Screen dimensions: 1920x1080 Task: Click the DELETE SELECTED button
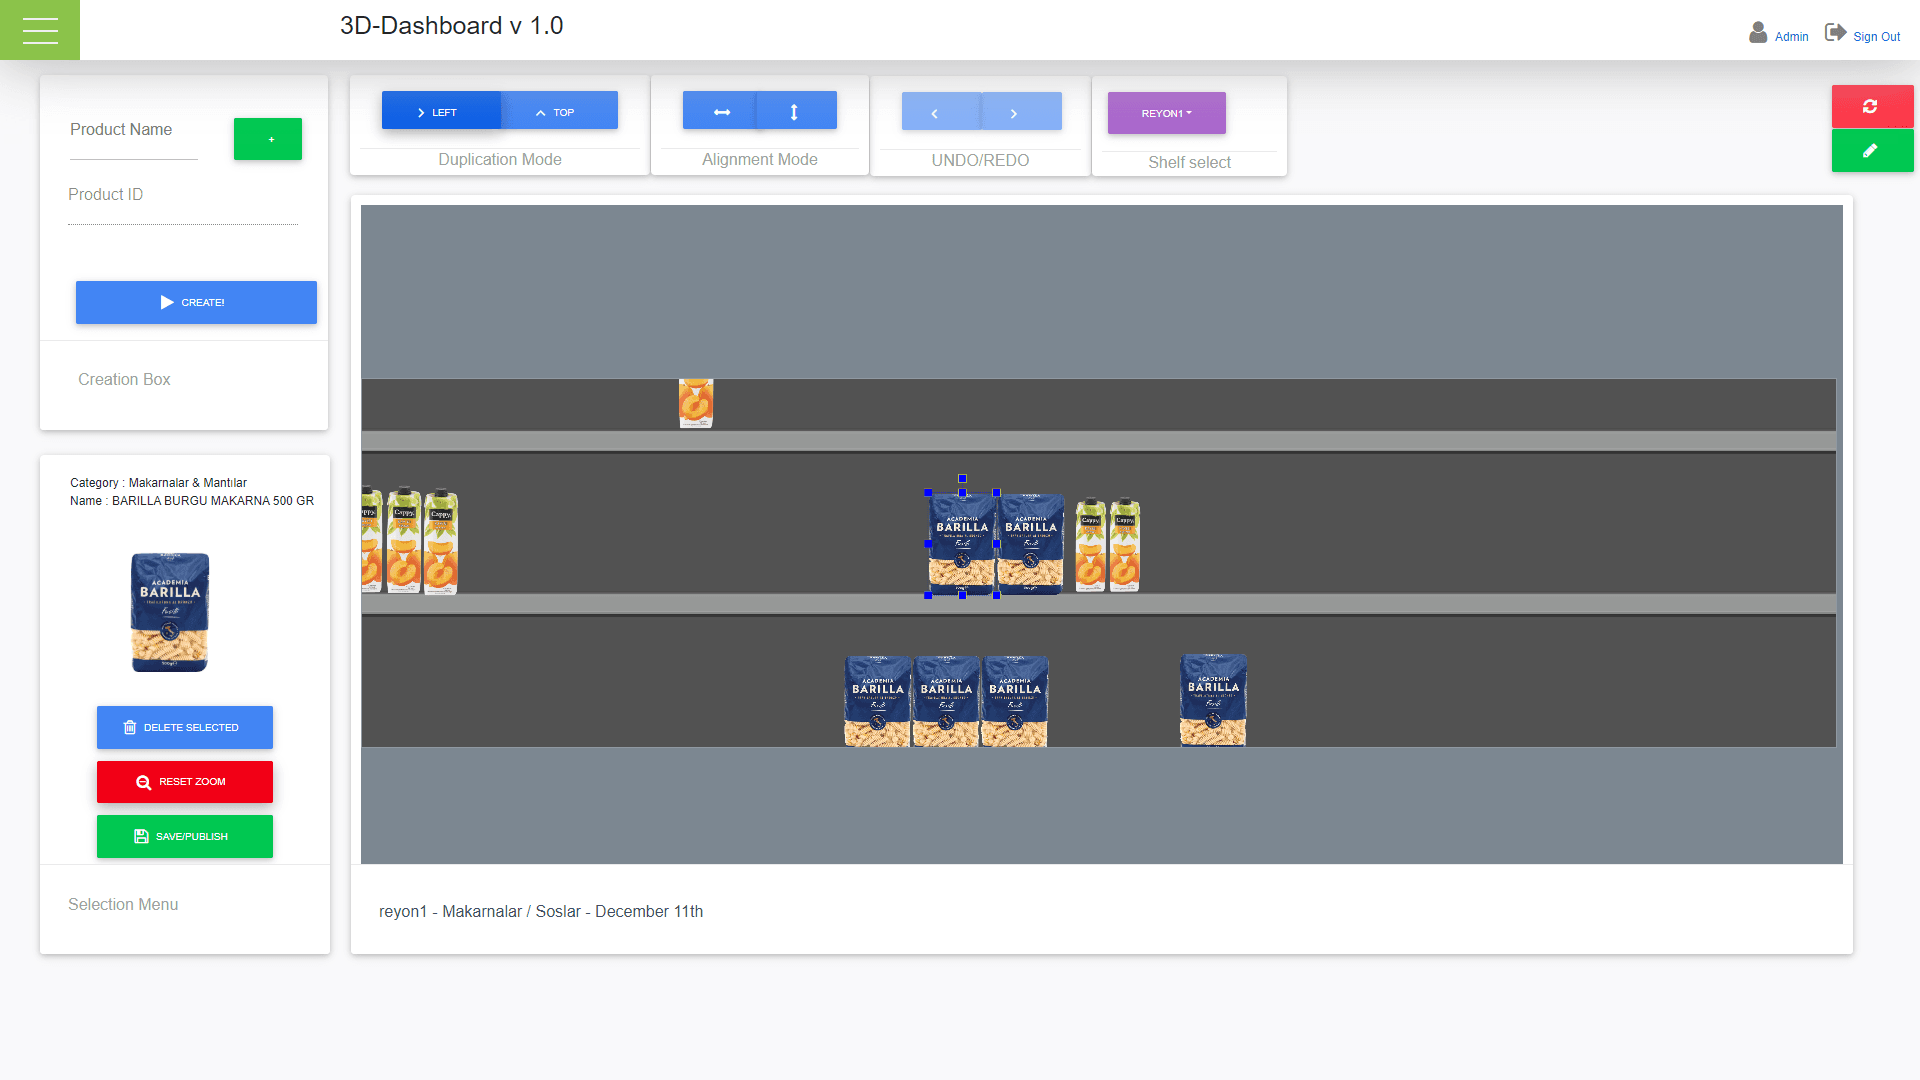185,727
